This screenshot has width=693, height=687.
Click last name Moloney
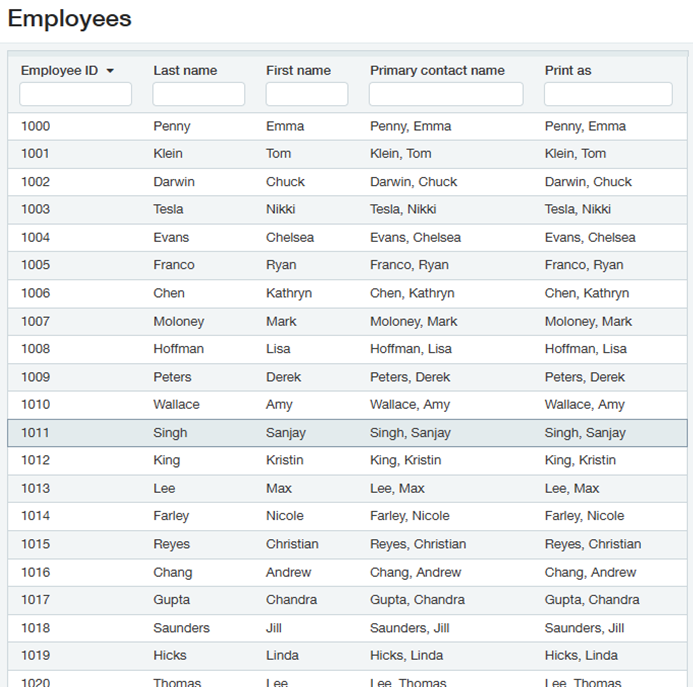coord(179,321)
